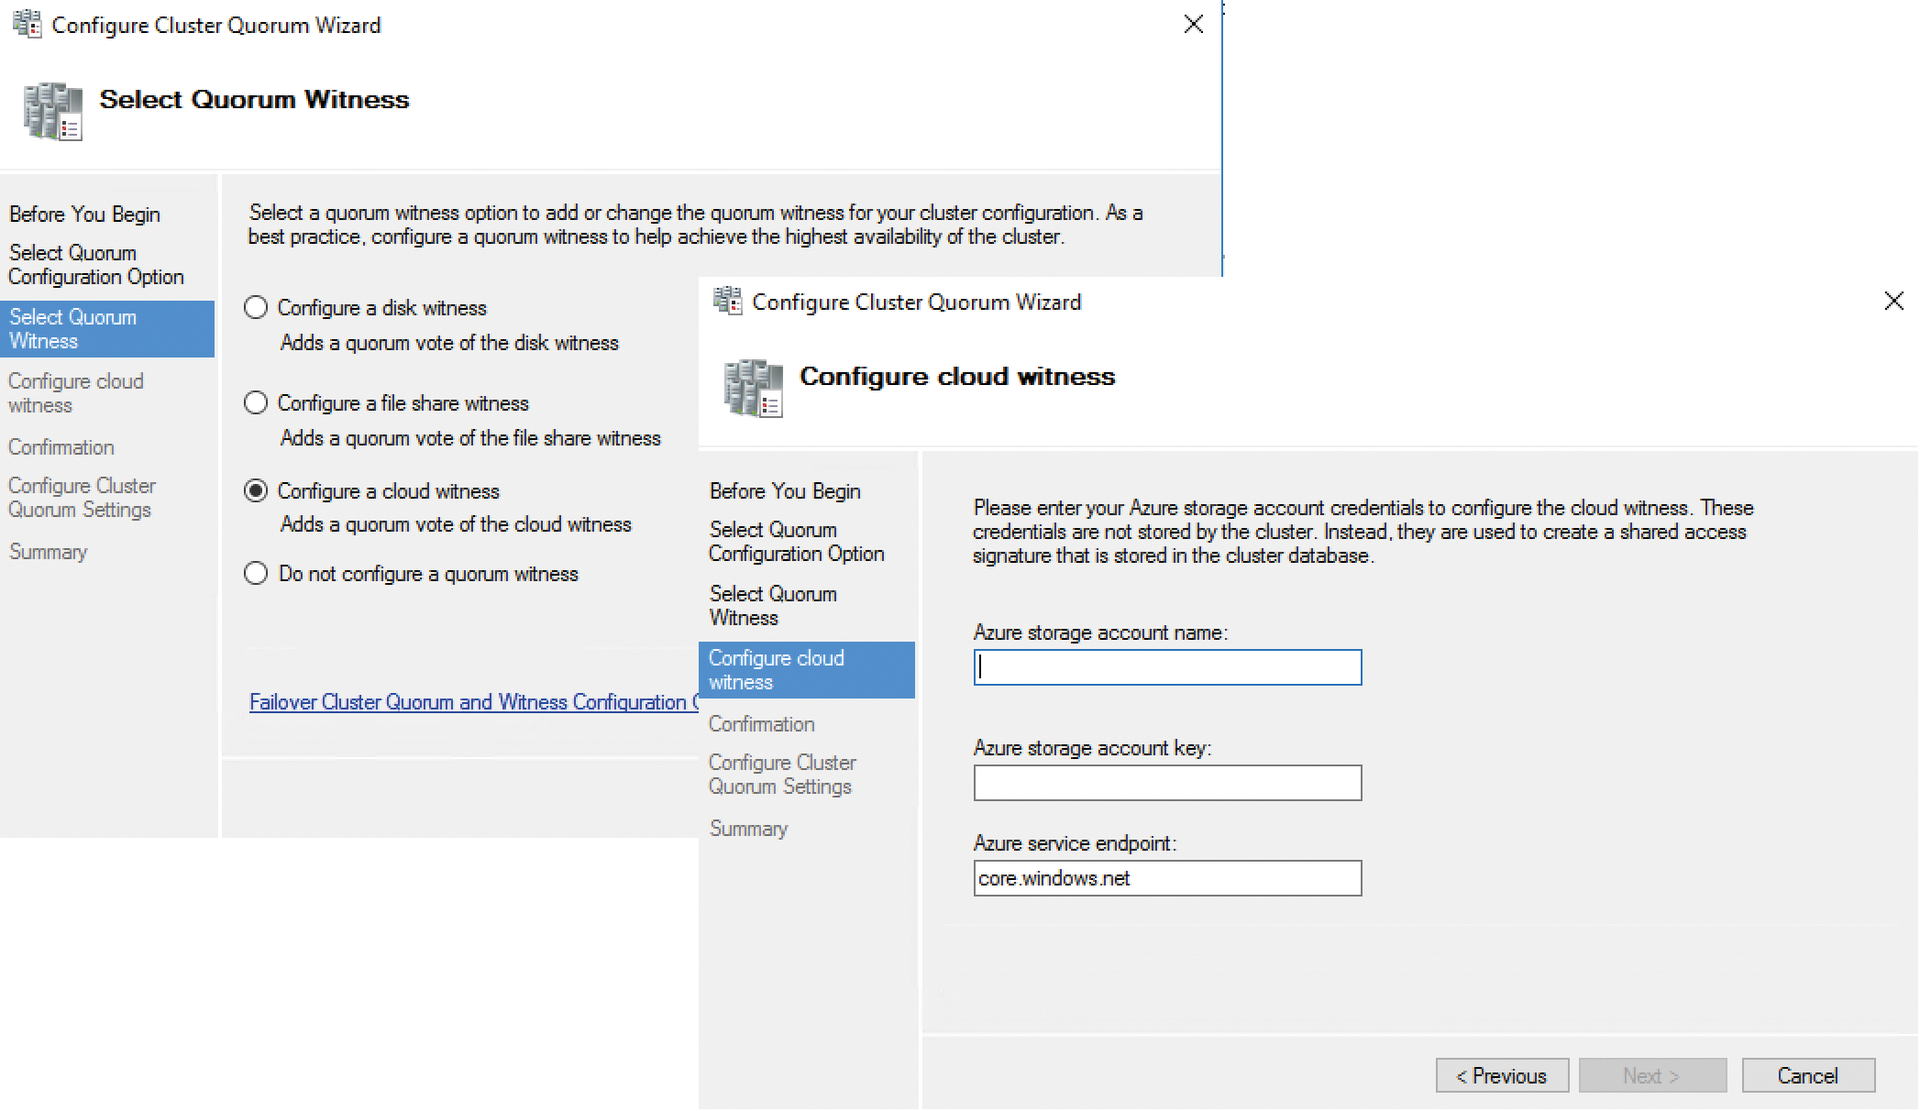Select Select Quorum Configuration Option step

[796, 541]
